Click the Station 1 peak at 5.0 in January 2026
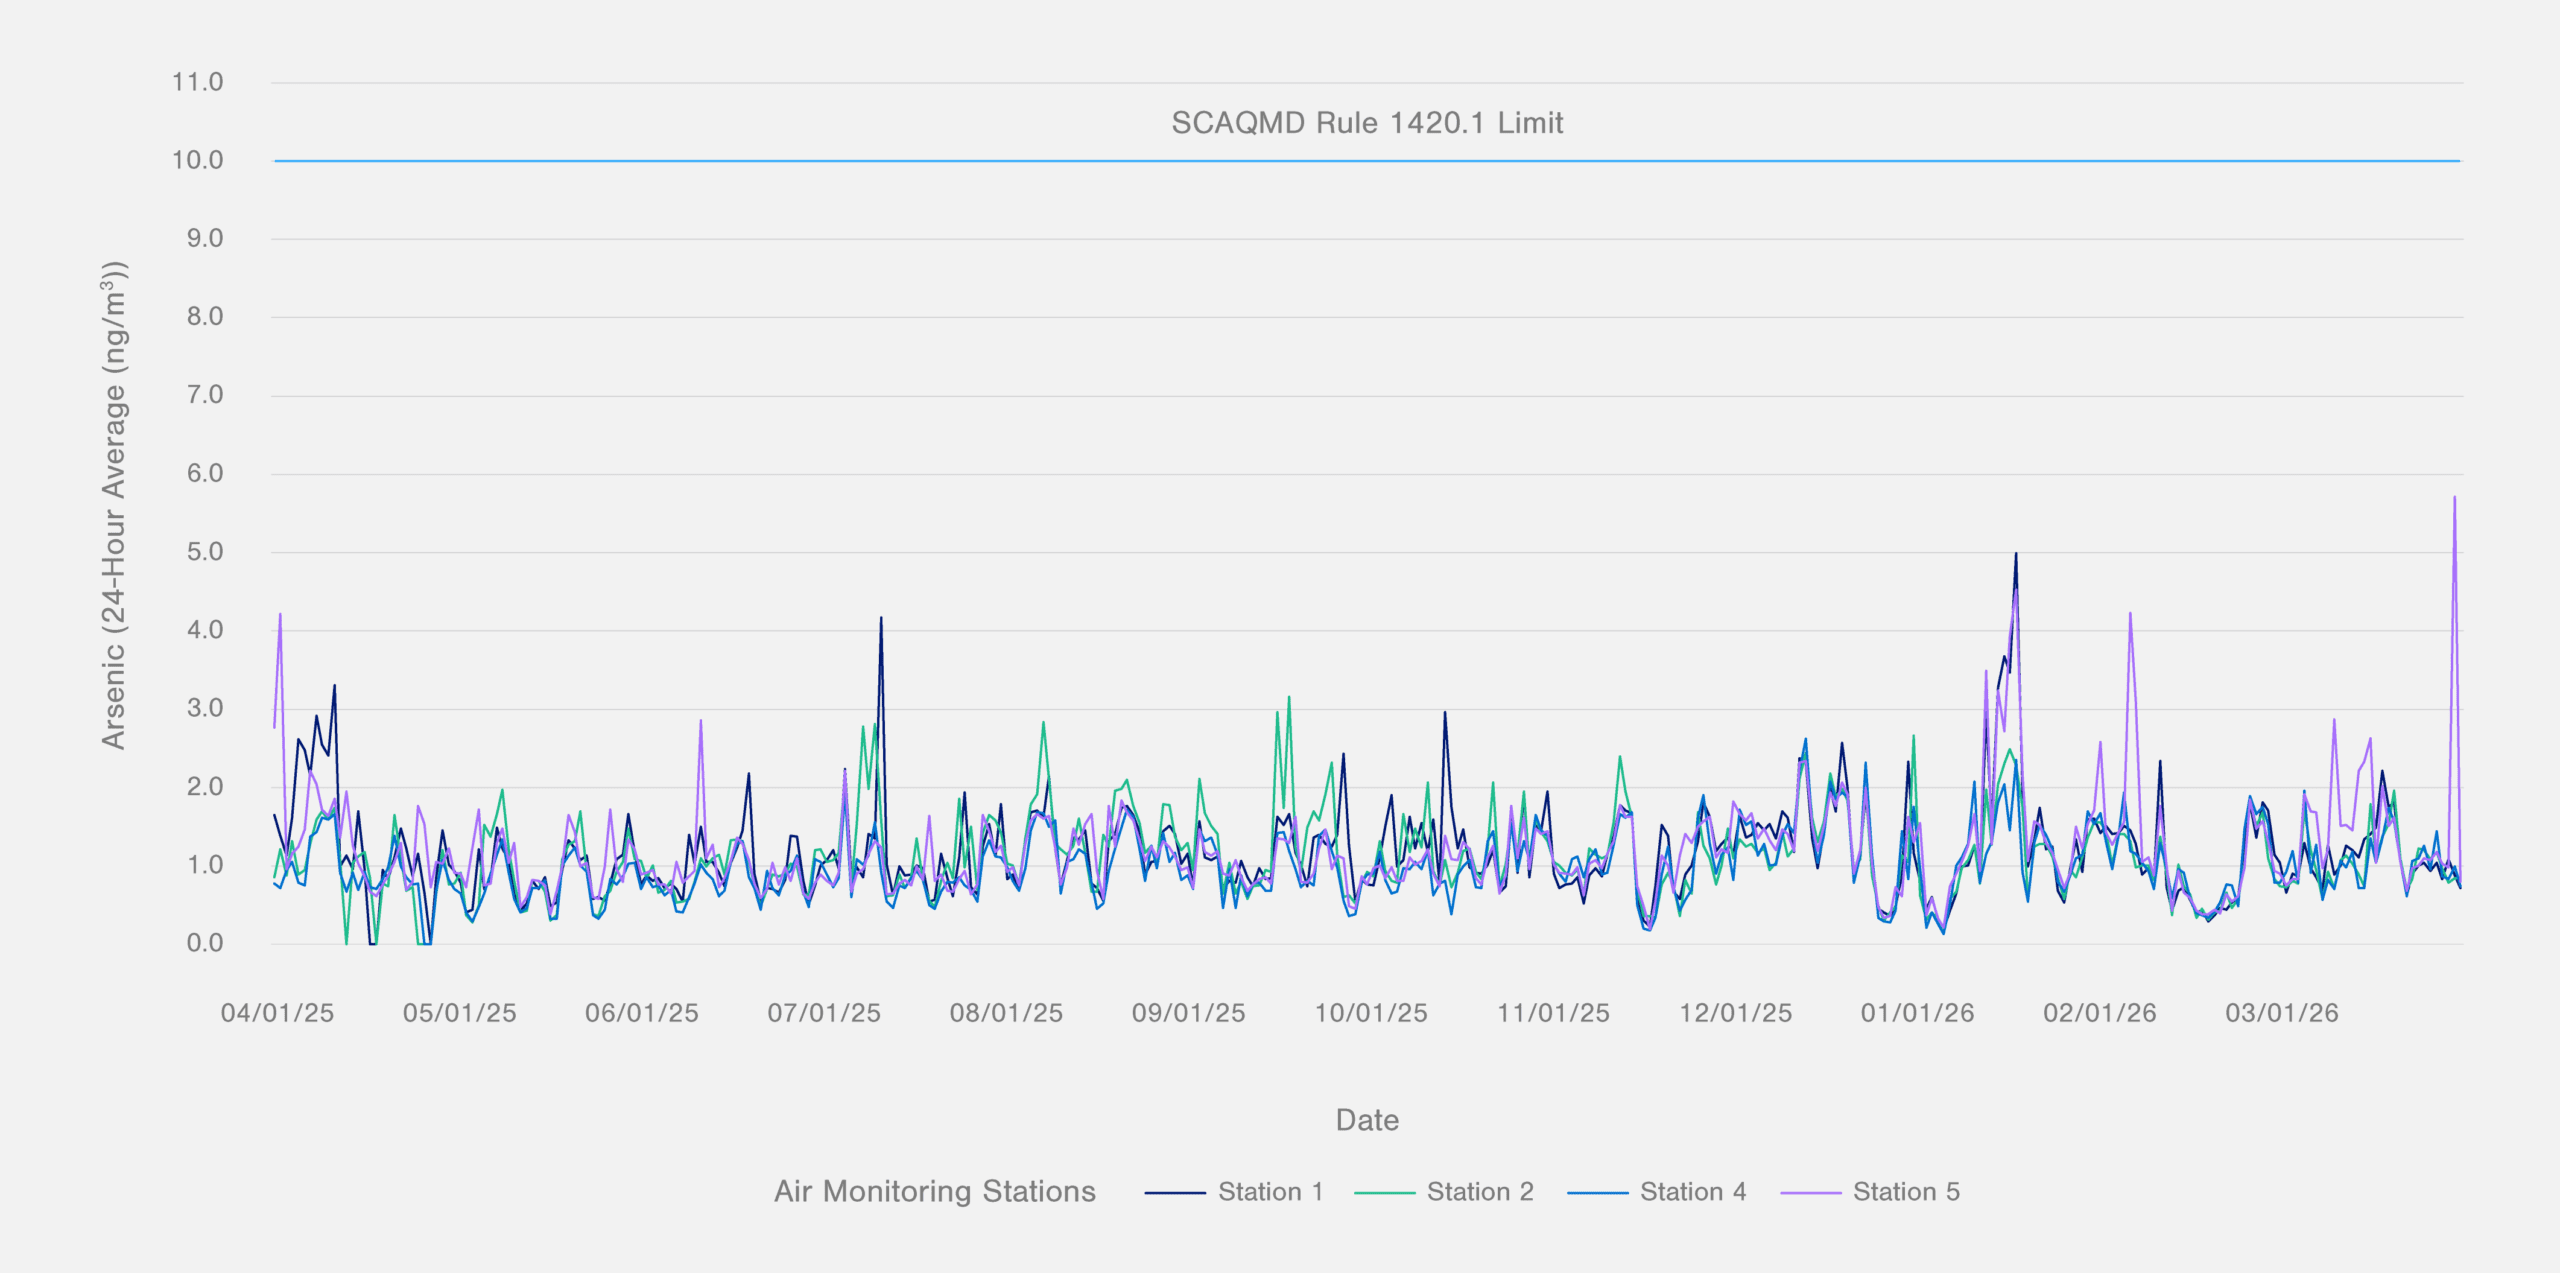2560x1273 pixels. [x=2016, y=554]
